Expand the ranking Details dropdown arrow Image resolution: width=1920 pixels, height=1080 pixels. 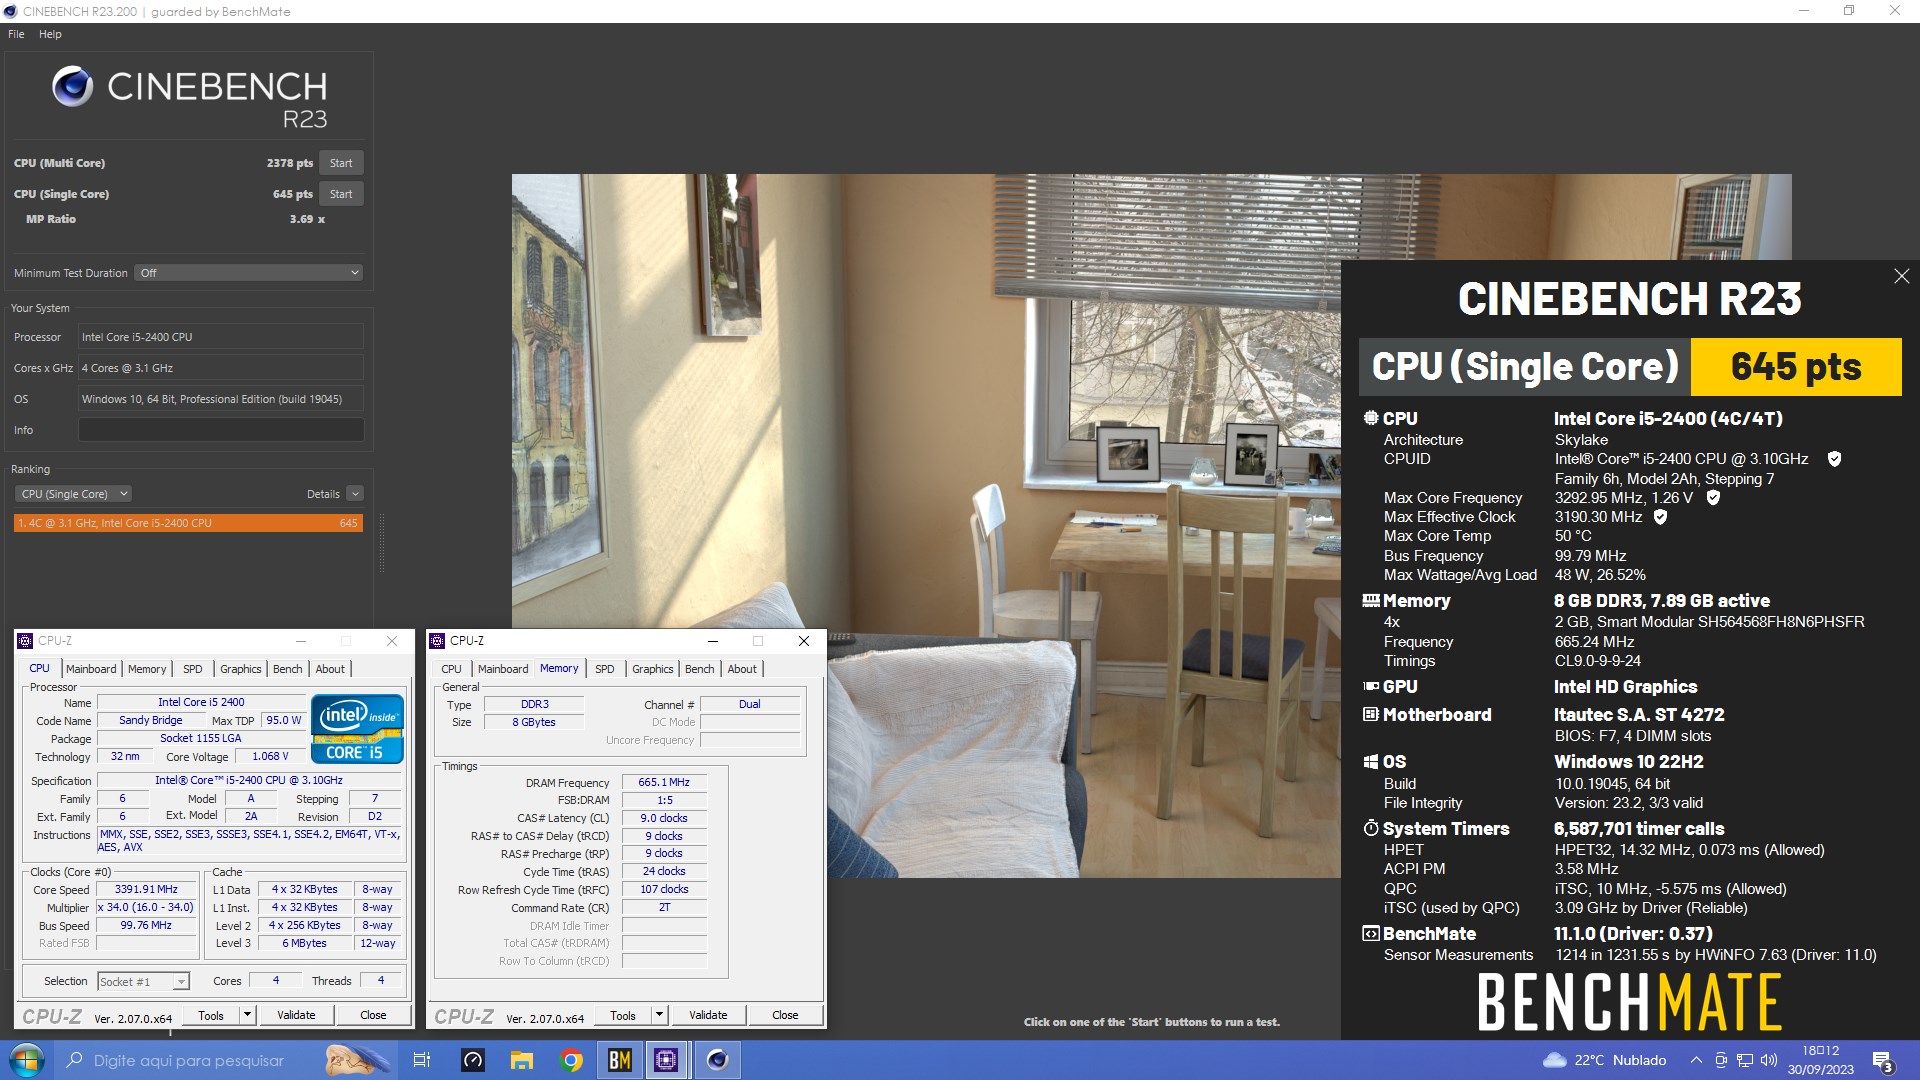355,494
